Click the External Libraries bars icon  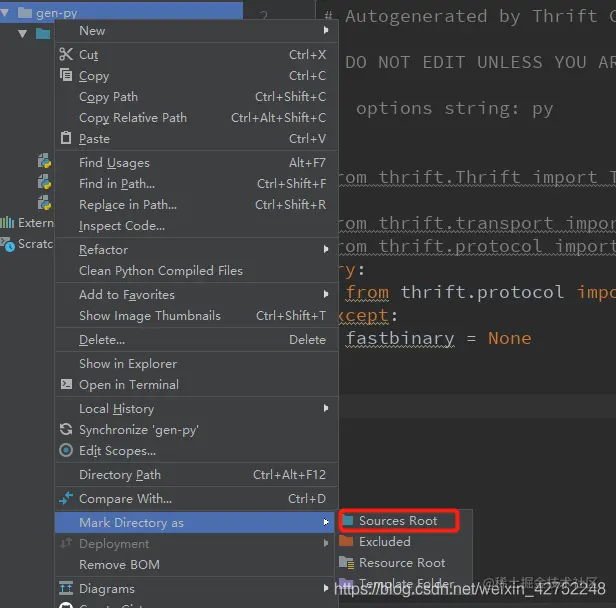pos(7,223)
